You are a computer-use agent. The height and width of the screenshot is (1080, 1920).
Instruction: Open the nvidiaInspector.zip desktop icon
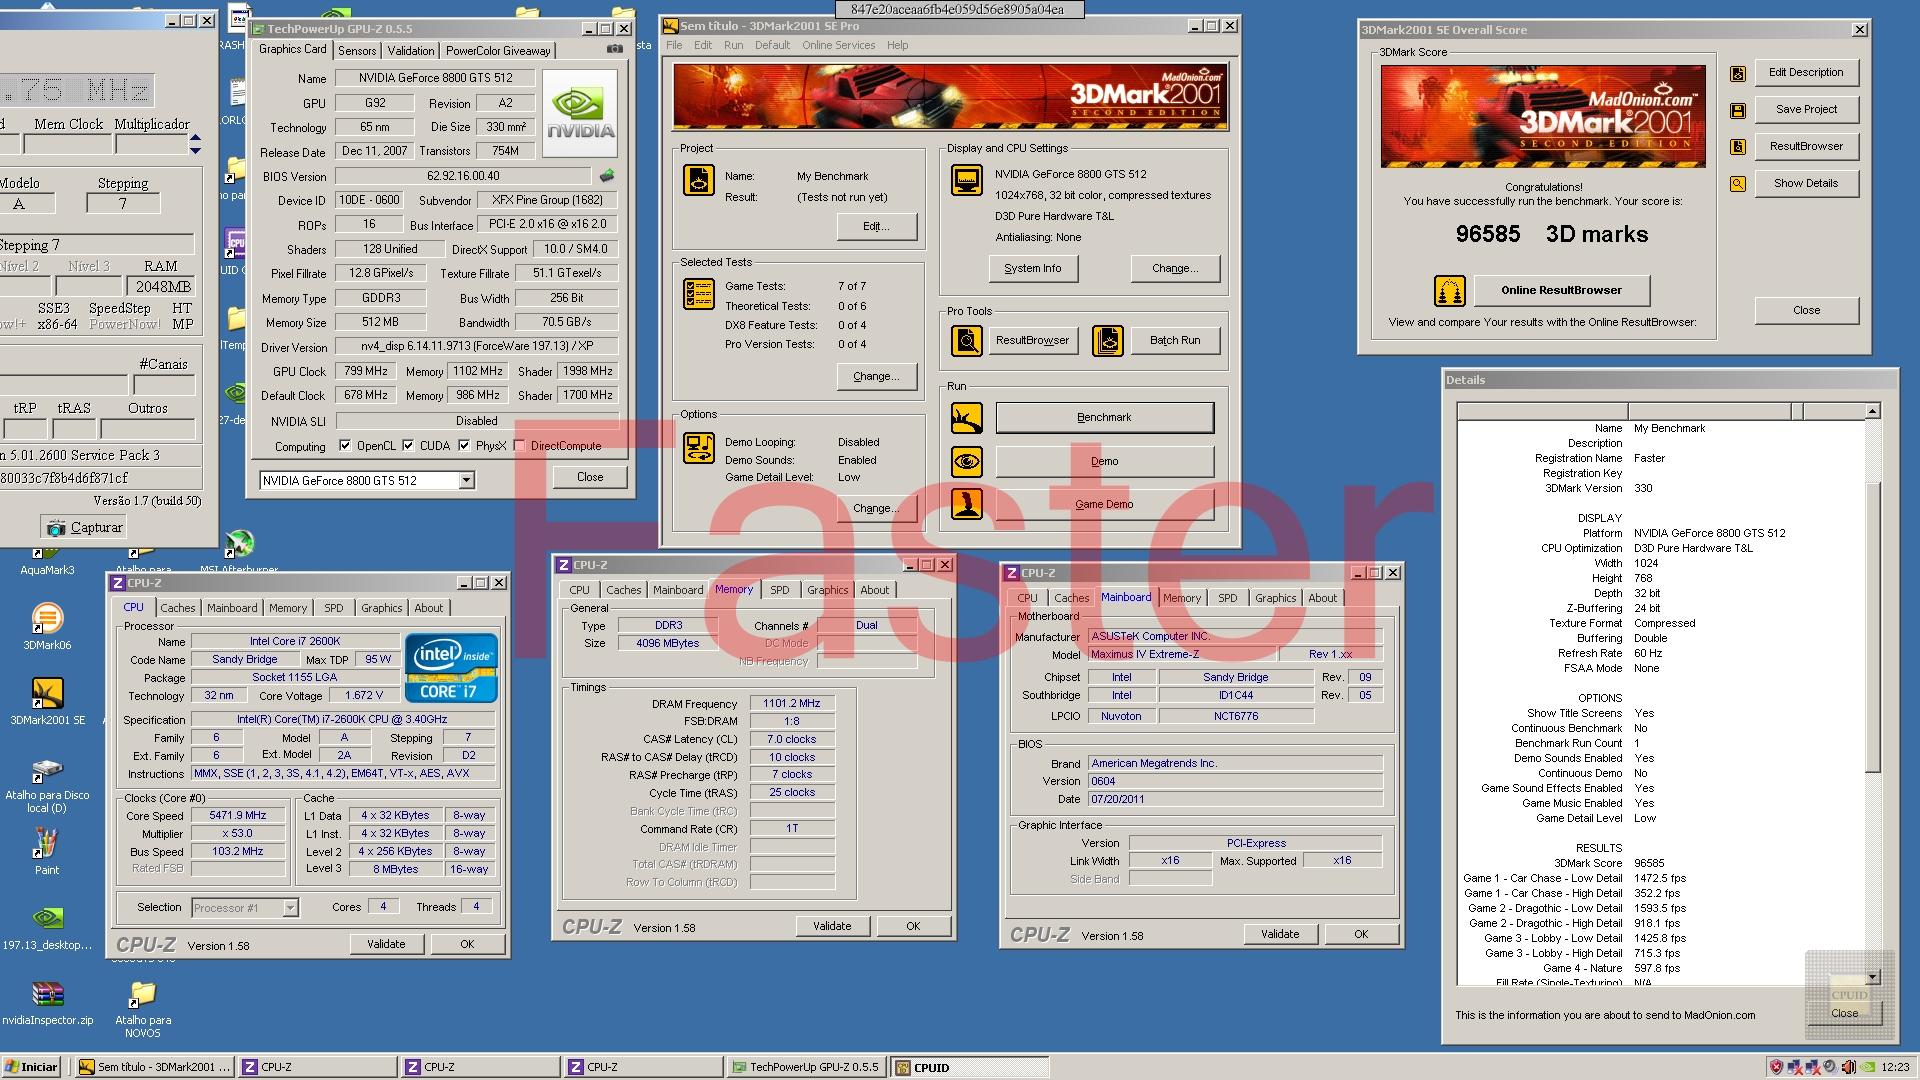(47, 1002)
